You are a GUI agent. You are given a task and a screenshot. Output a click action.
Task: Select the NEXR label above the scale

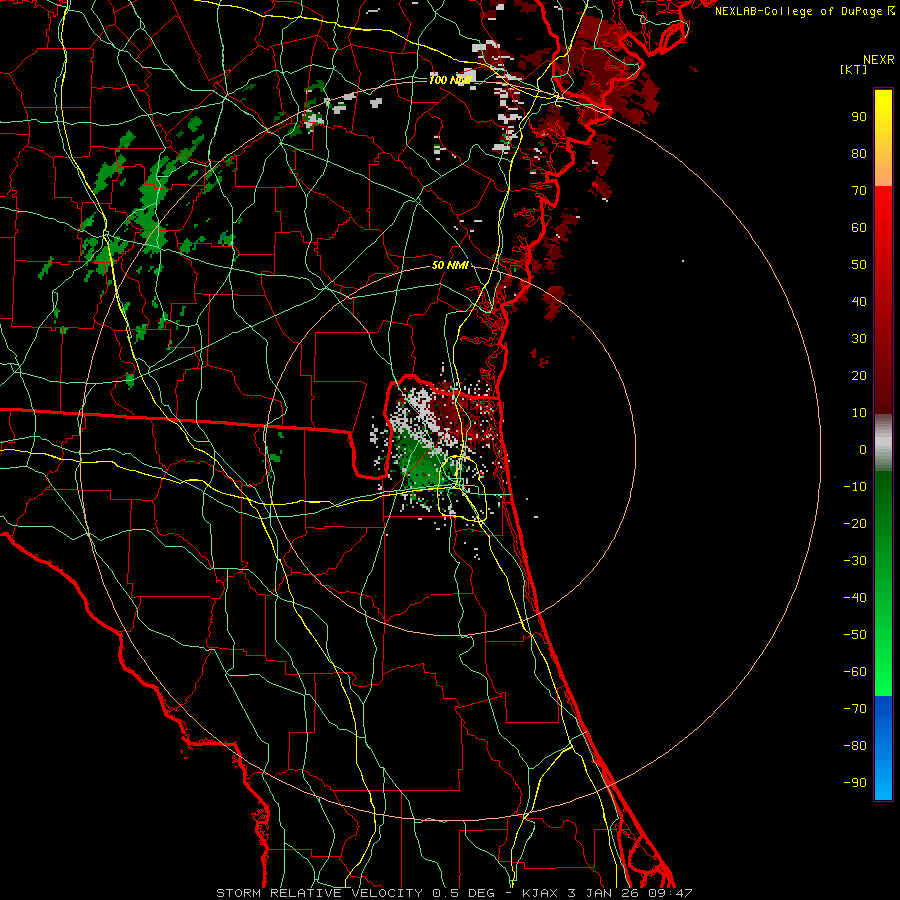click(x=878, y=60)
